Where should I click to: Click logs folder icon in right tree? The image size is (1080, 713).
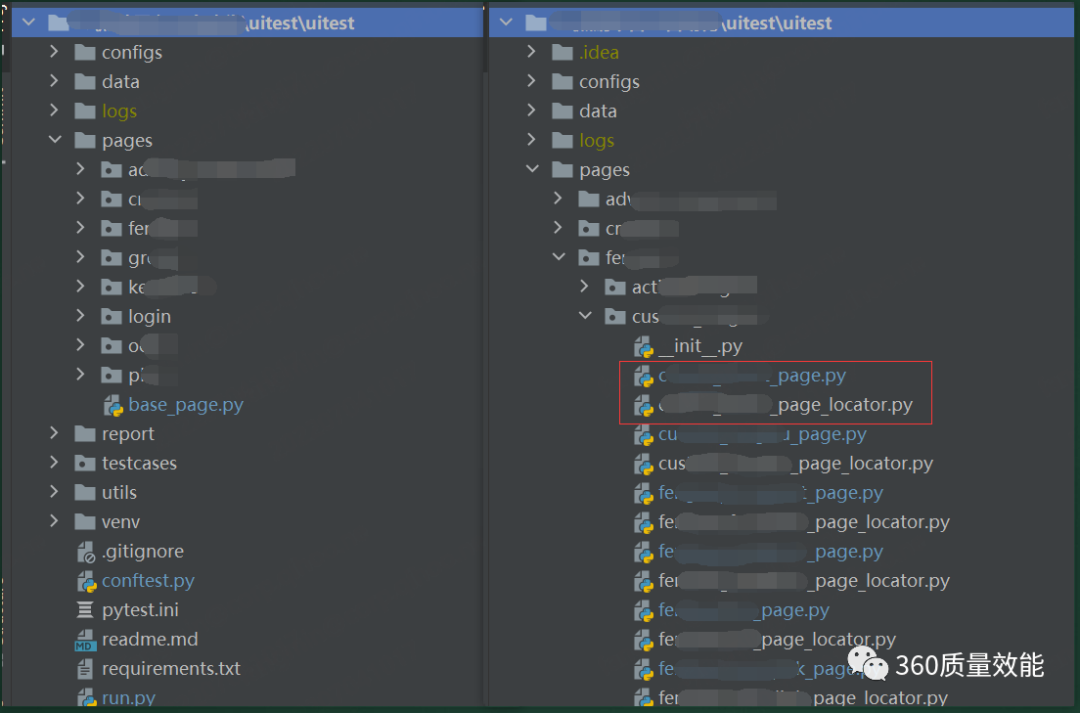coord(562,141)
